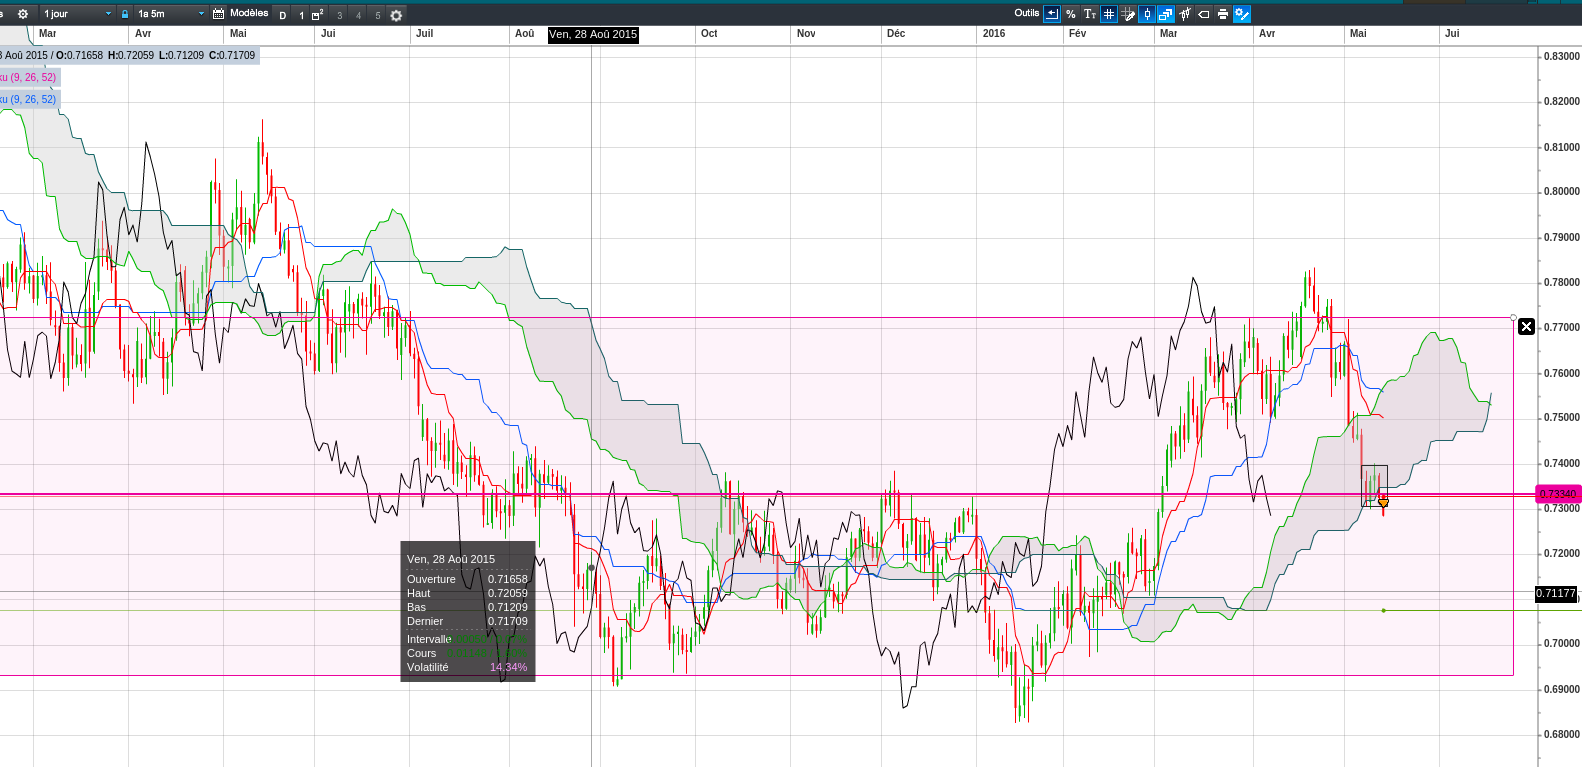
Task: Switch to template slot 5
Action: click(378, 15)
